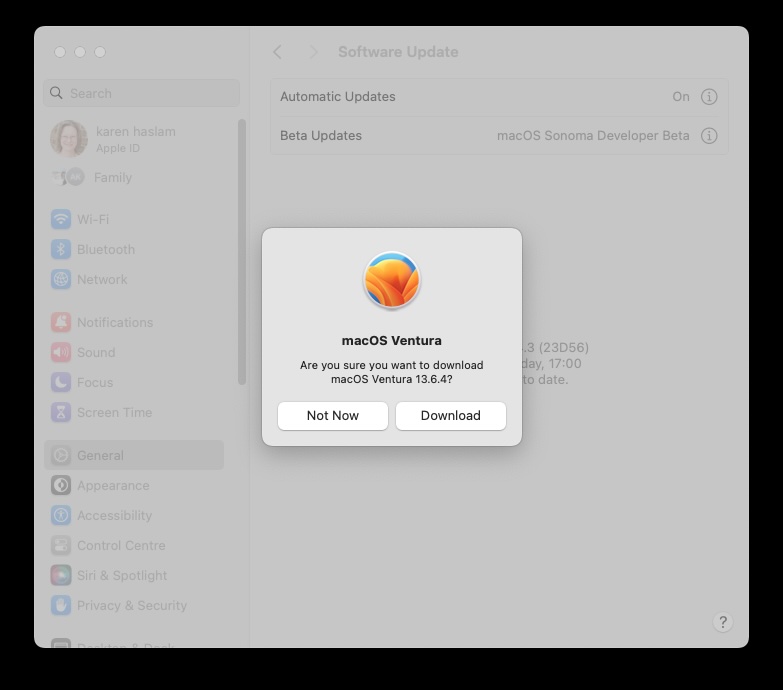
Task: Click the Privacy & Security hand icon
Action: (x=60, y=605)
